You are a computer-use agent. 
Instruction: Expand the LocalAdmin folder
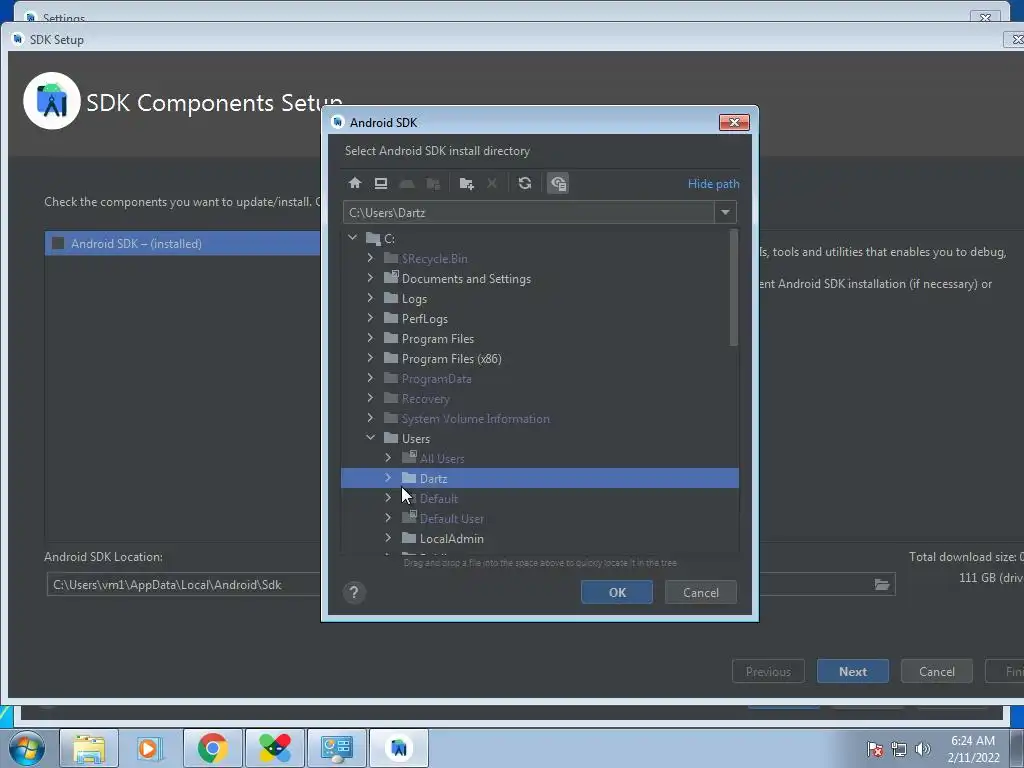pyautogui.click(x=388, y=538)
